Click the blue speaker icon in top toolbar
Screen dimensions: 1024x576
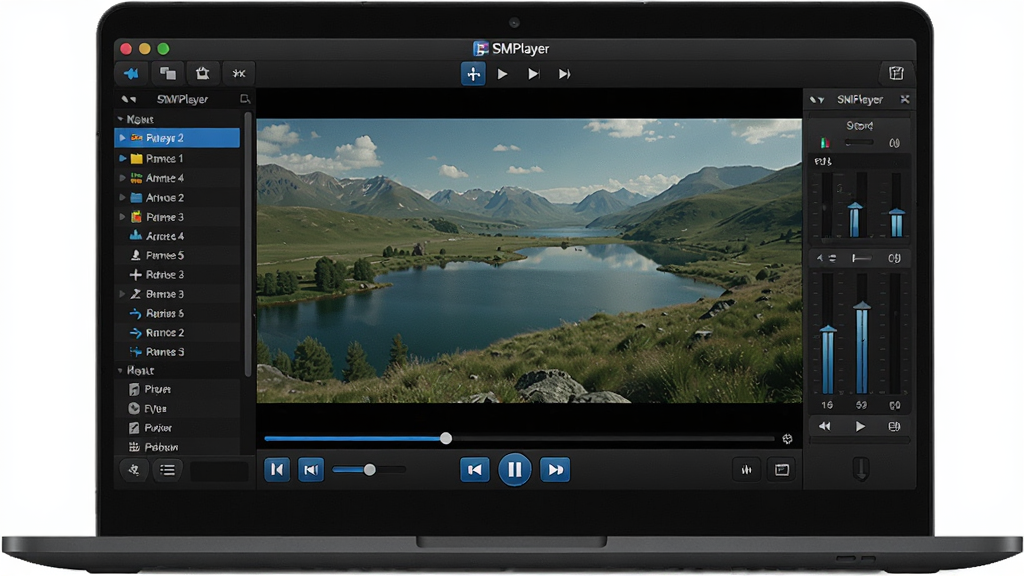[132, 74]
